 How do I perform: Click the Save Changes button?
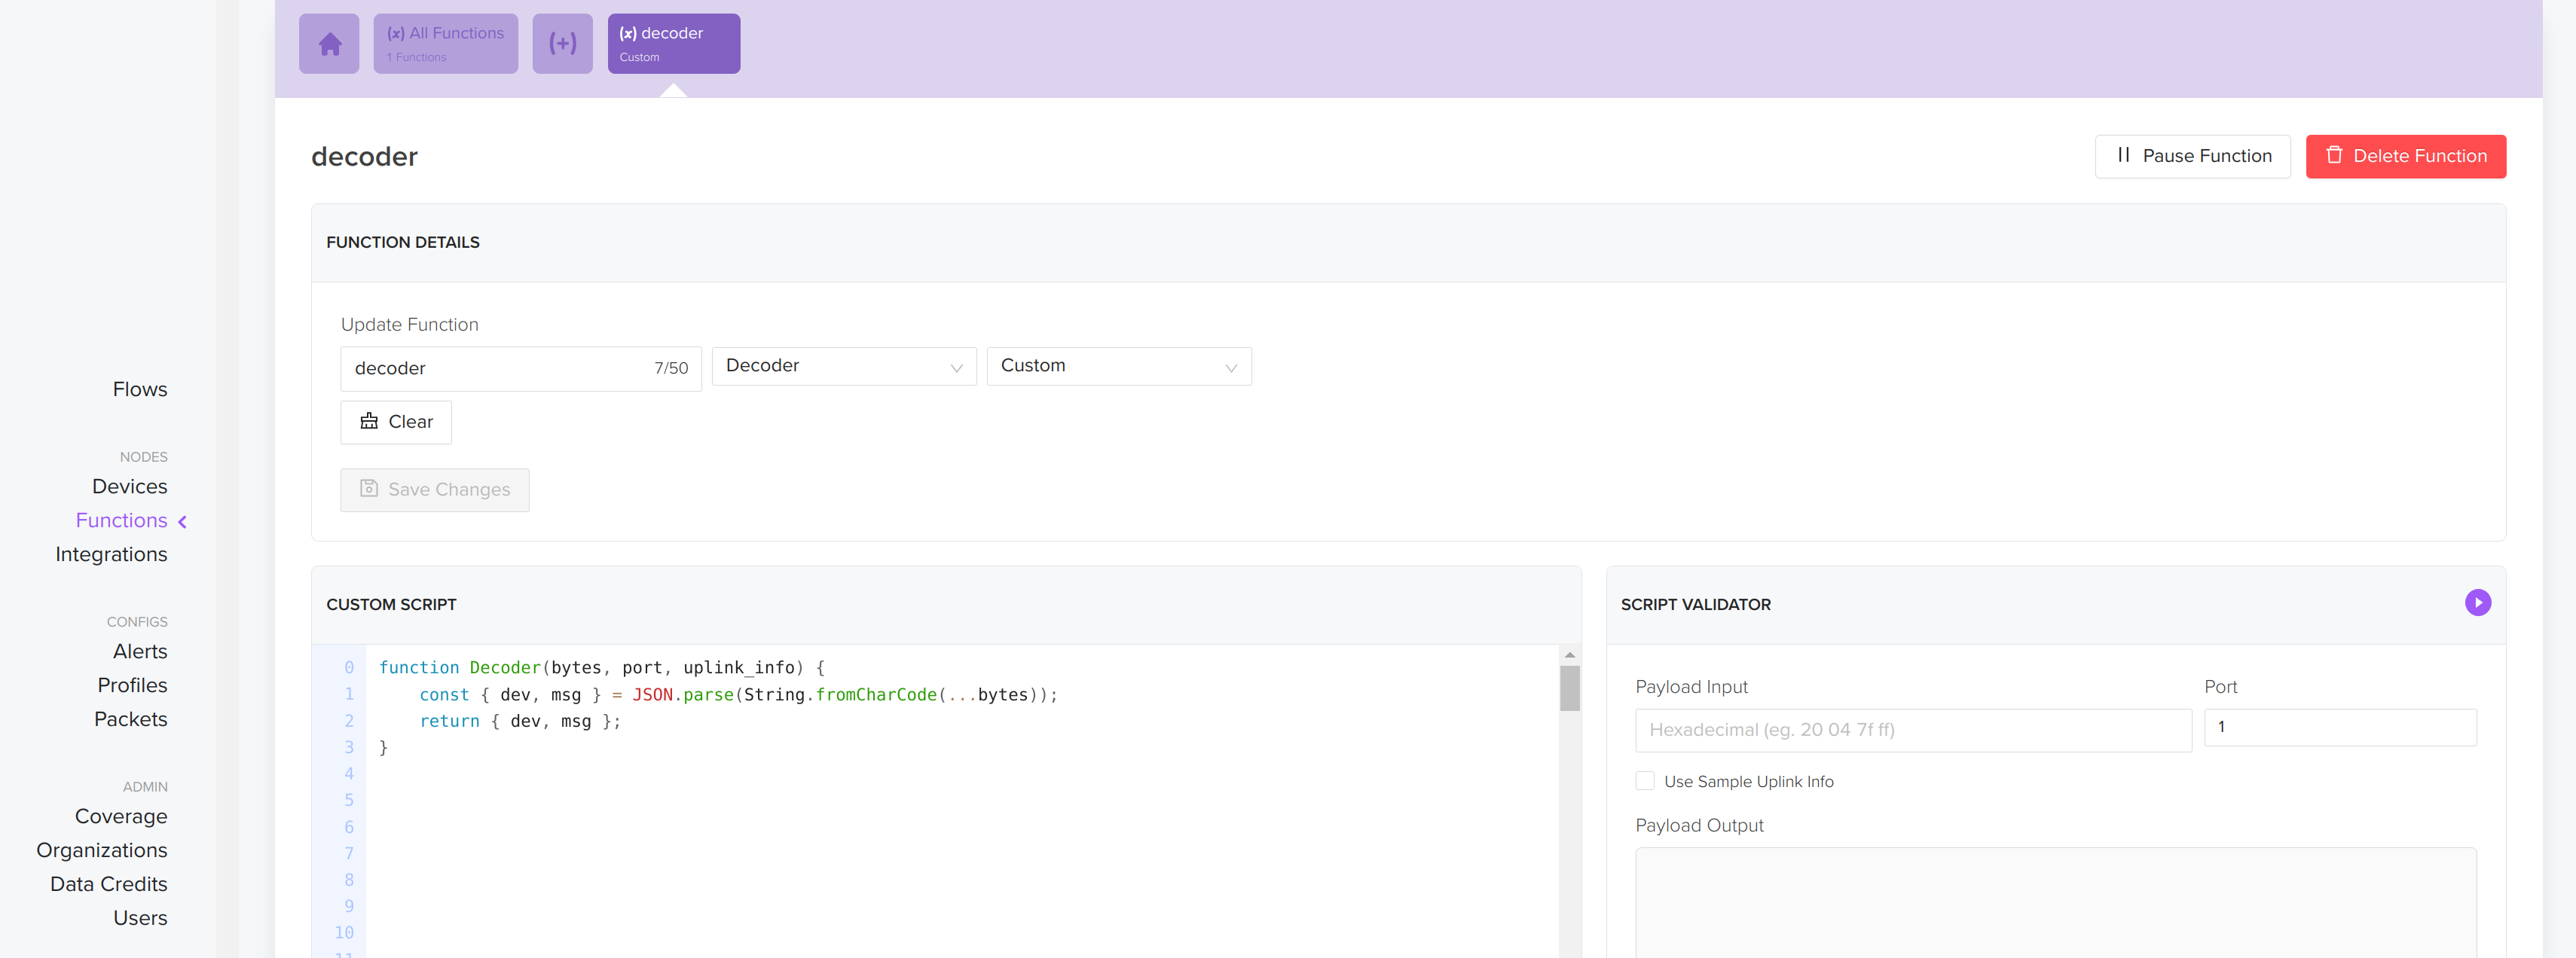[434, 490]
